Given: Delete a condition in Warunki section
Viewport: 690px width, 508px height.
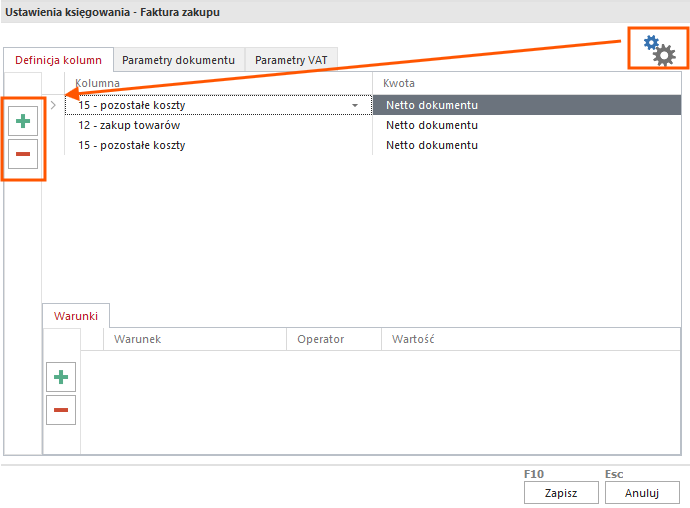Looking at the screenshot, I should tap(61, 409).
